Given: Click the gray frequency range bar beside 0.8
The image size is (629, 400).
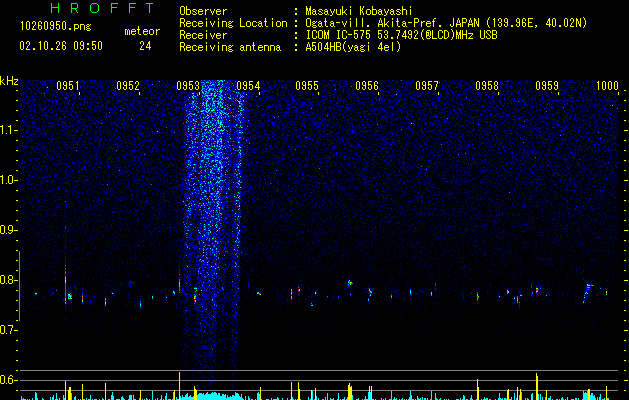Looking at the screenshot, I should click(20, 286).
